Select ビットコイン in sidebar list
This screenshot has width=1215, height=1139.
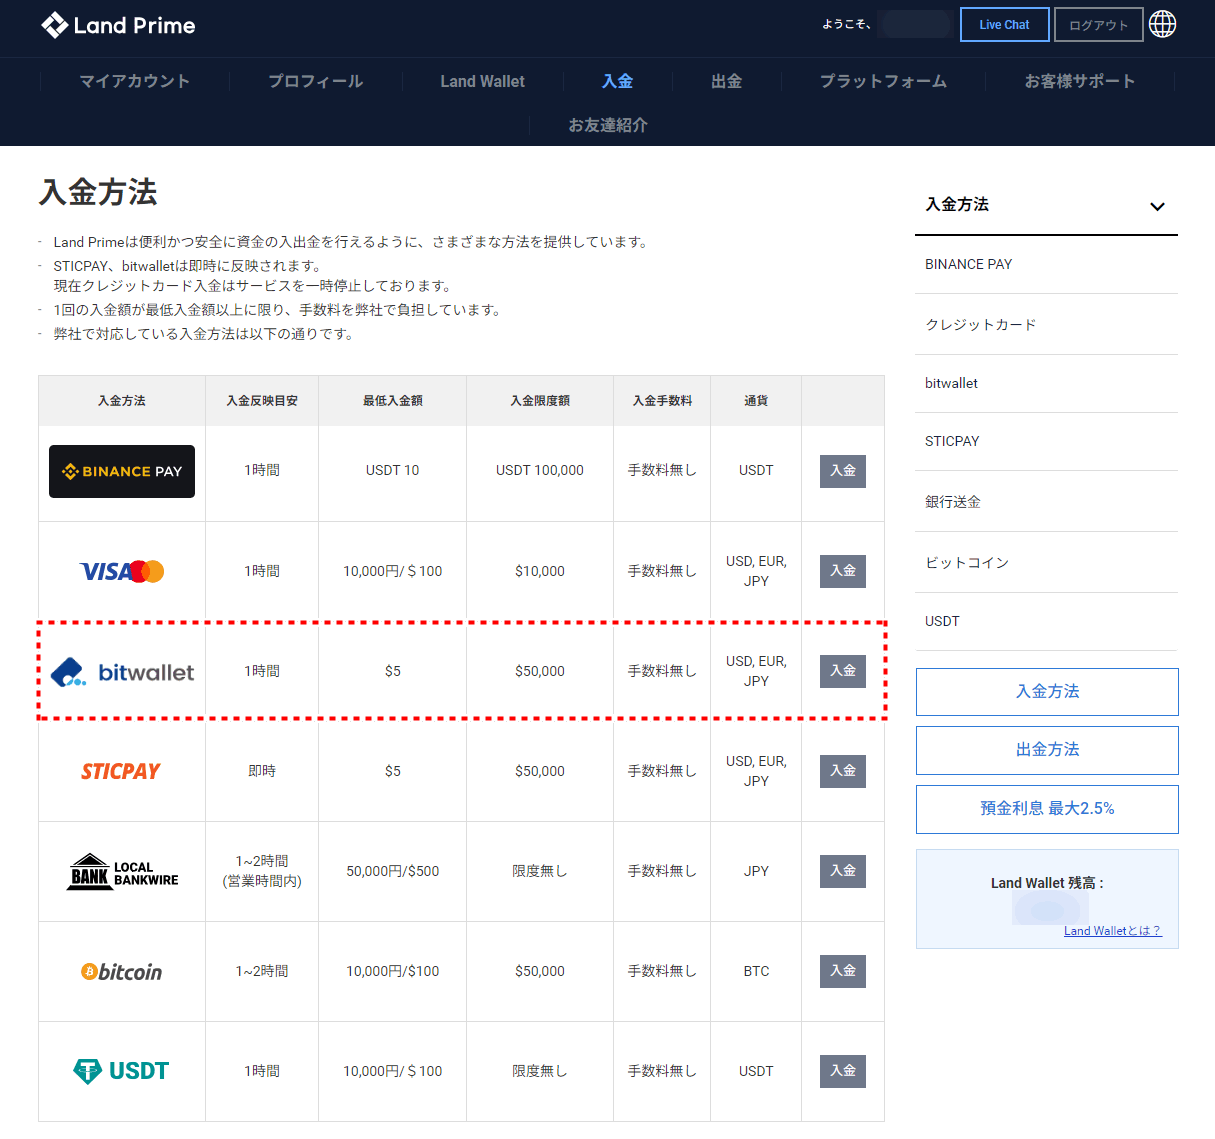click(1046, 563)
